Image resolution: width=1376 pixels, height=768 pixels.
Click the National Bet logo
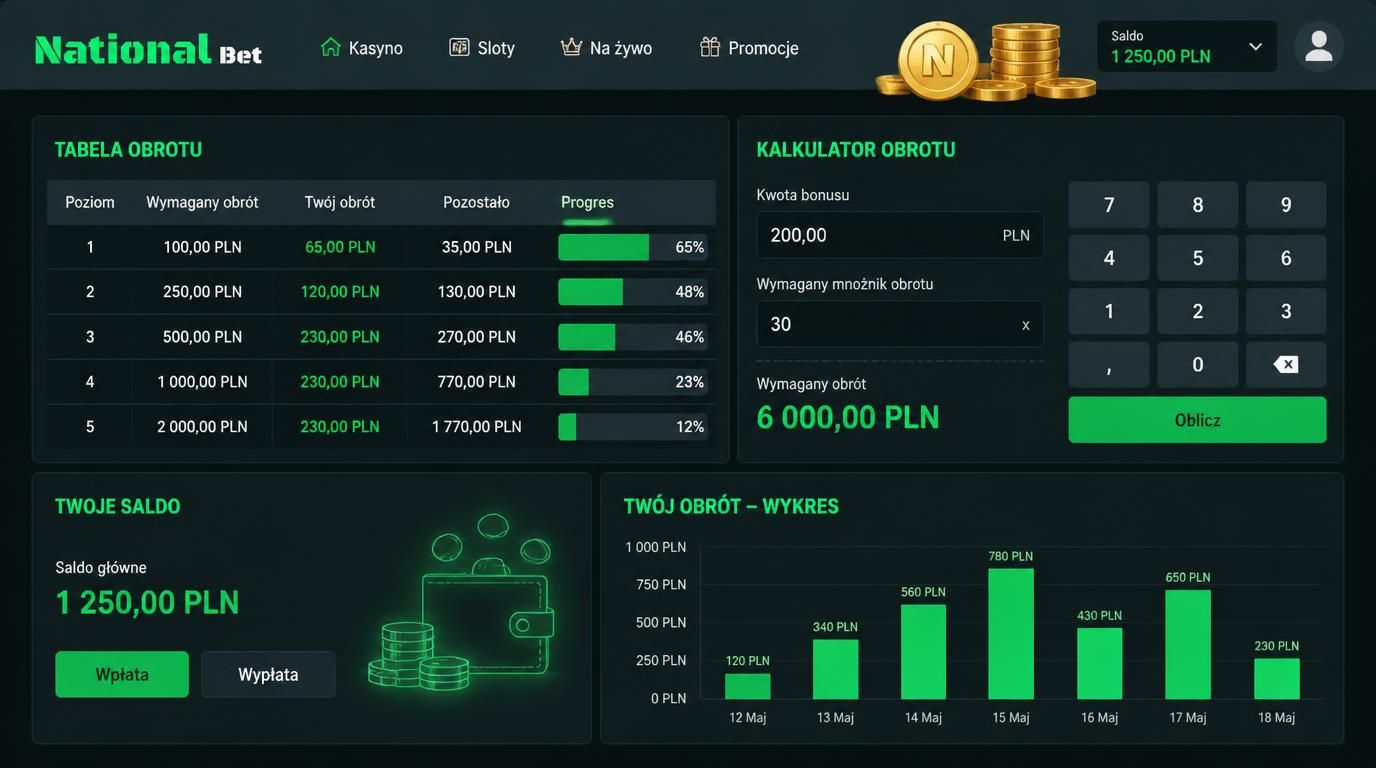click(x=148, y=49)
